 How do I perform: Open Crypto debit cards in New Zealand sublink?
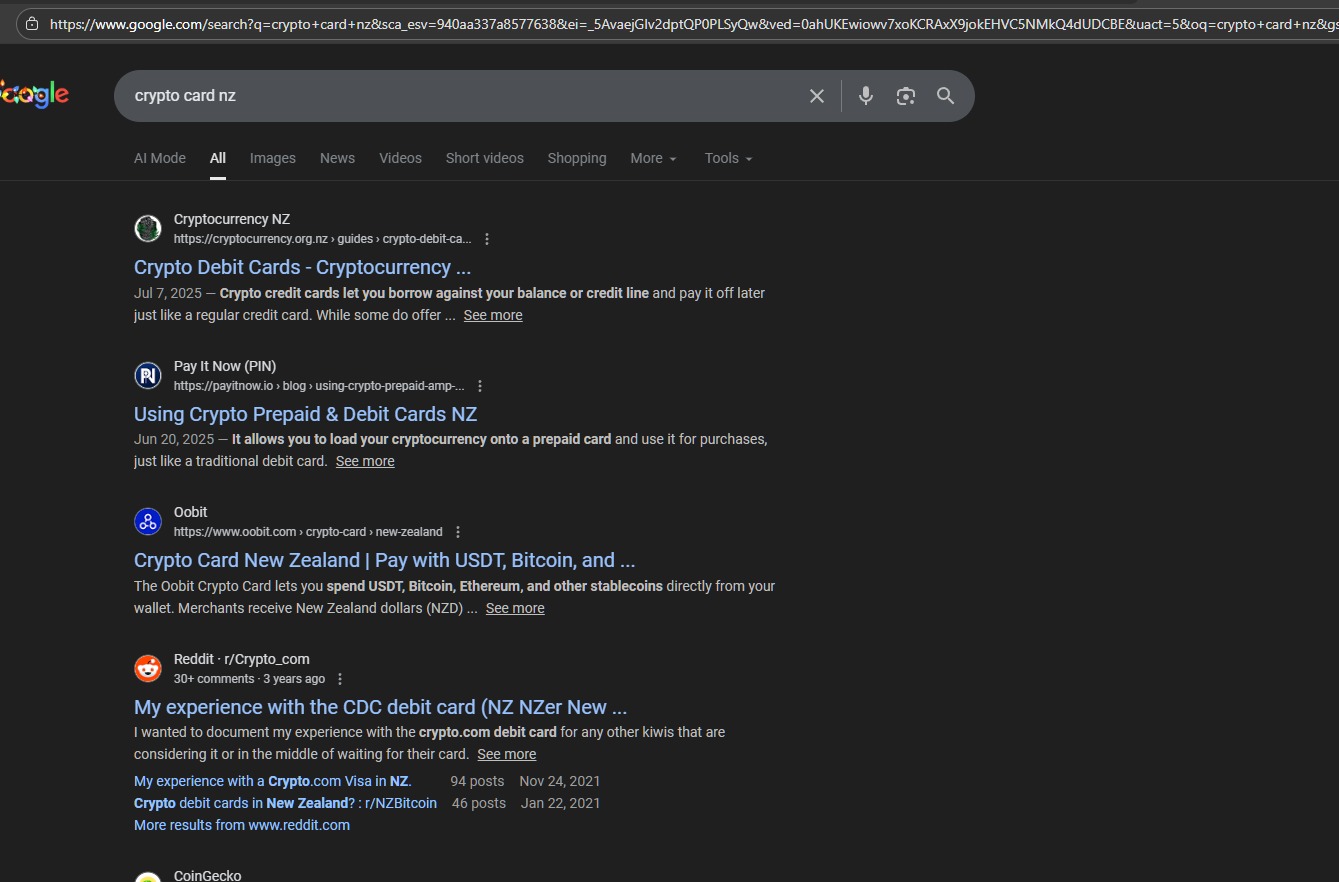pos(285,803)
